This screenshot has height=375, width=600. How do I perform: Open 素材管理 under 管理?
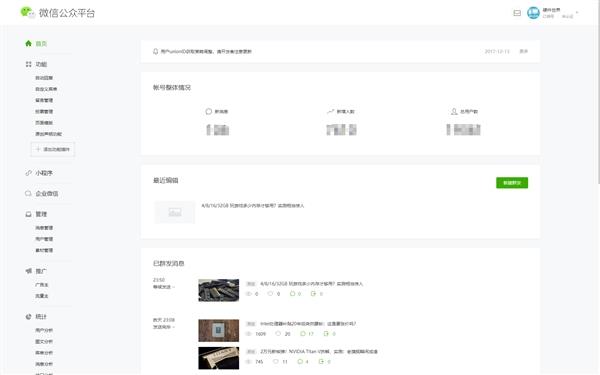44,250
